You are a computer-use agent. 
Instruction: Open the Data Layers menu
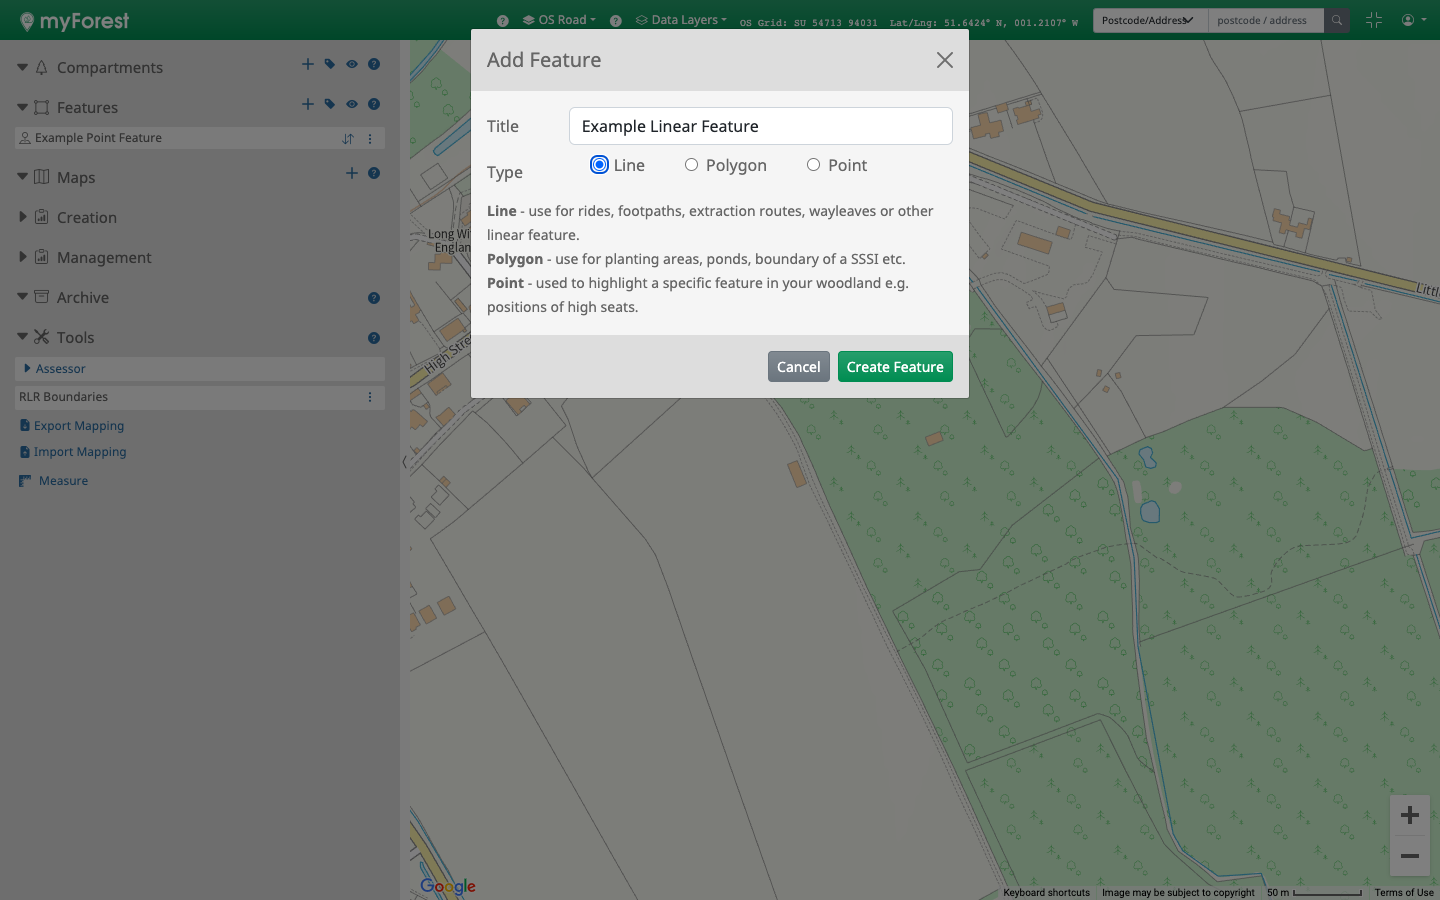[x=682, y=20]
